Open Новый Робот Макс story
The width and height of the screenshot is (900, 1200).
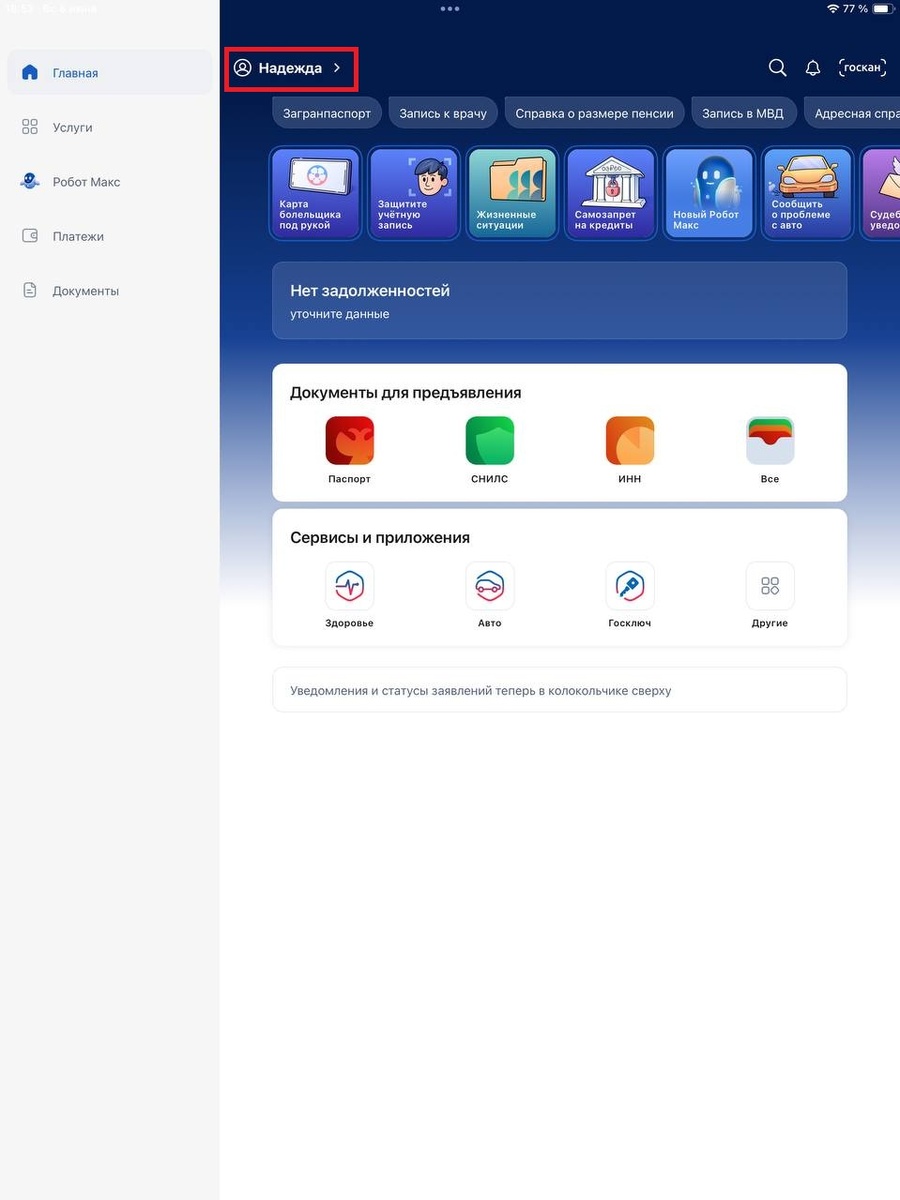(x=709, y=193)
